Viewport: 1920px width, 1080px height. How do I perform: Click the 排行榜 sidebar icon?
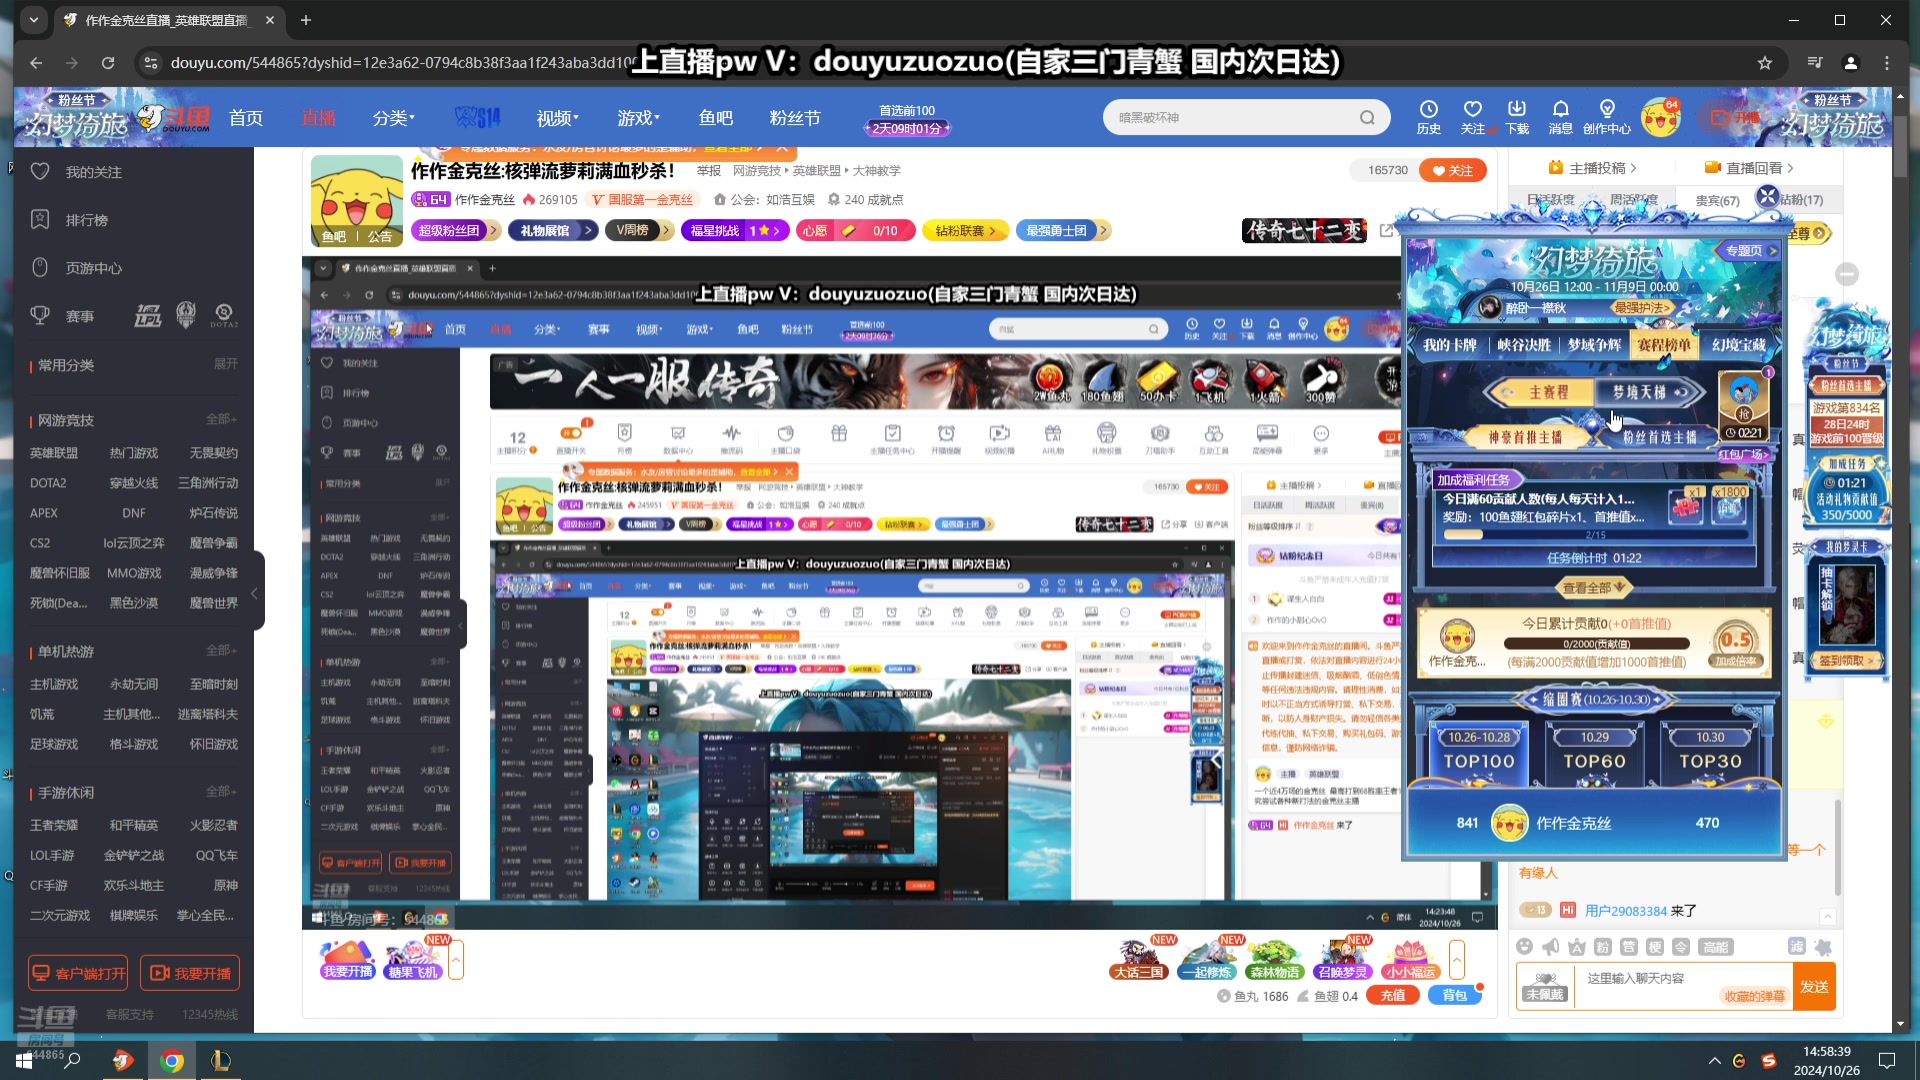click(x=40, y=219)
